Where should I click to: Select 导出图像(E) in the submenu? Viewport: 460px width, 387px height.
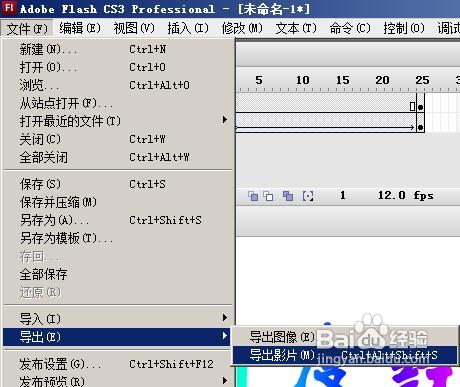point(345,337)
